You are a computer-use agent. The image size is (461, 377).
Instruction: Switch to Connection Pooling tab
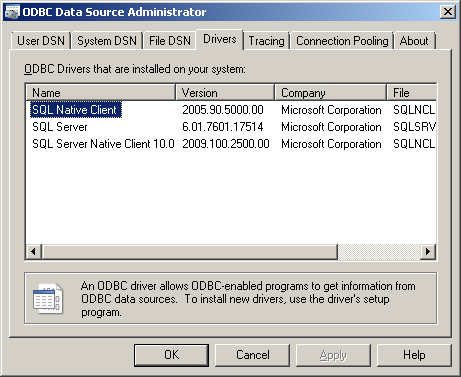(x=342, y=41)
